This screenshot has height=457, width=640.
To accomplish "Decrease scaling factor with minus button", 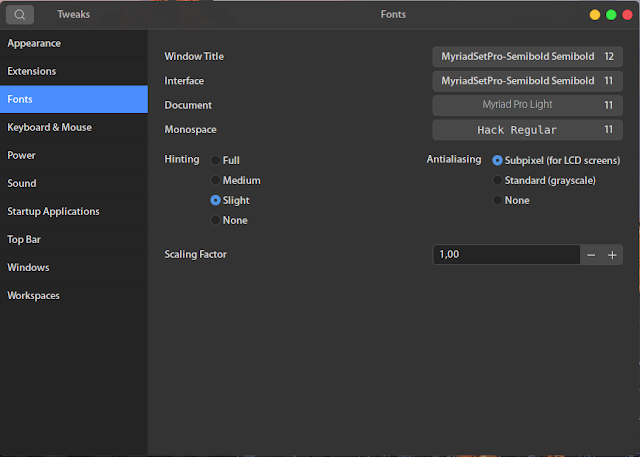I will coord(591,255).
